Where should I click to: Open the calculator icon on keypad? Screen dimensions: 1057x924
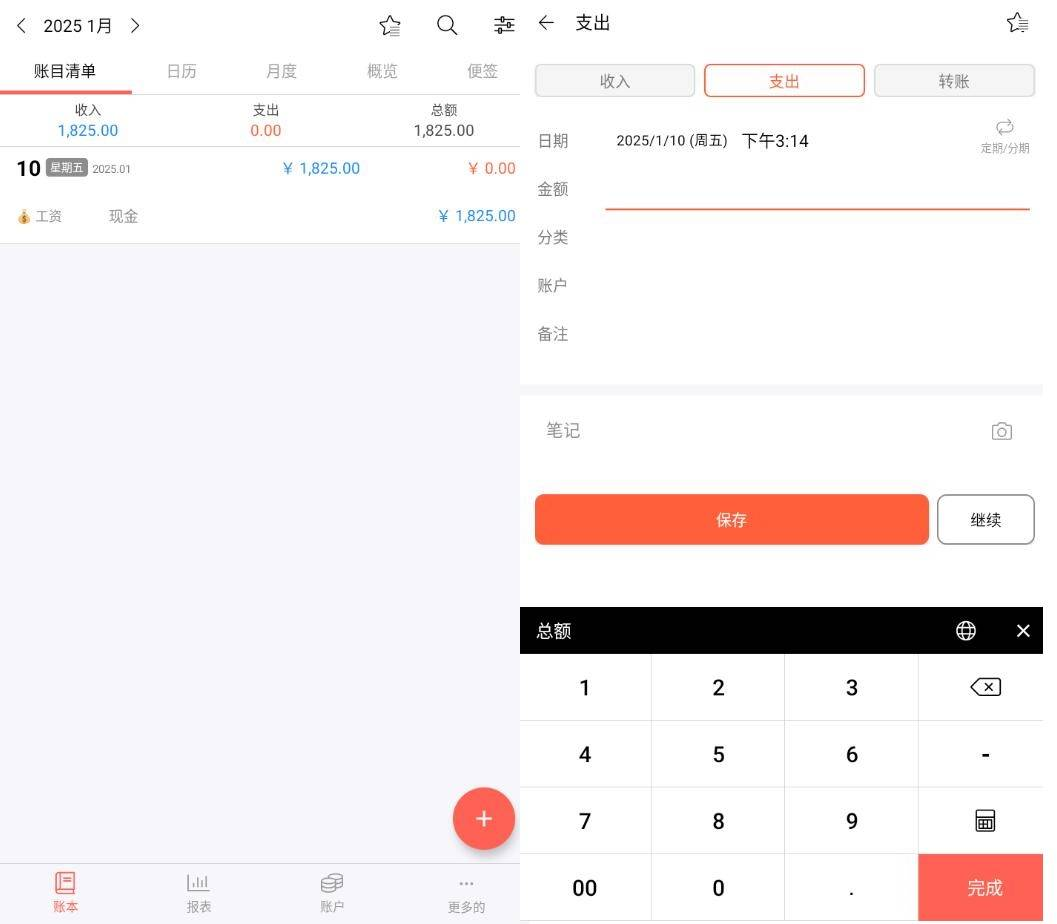tap(985, 821)
